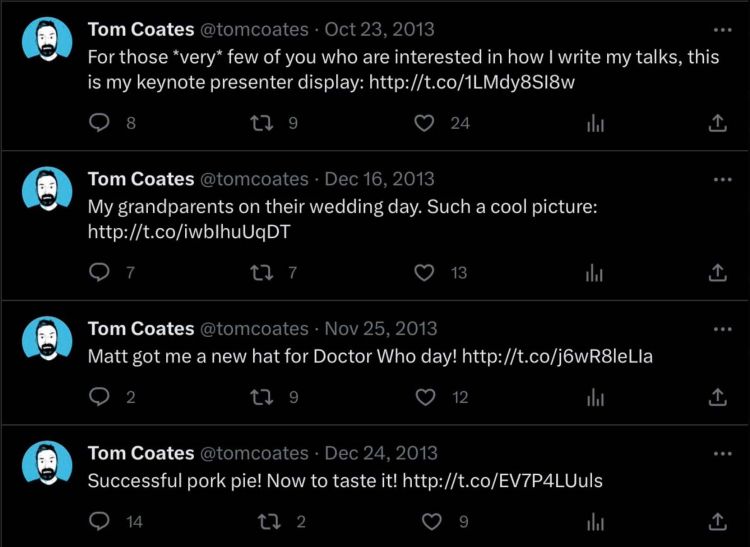Image resolution: width=750 pixels, height=547 pixels.
Task: Open the @tomcoates handle on Nov 25 tweet
Action: pyautogui.click(x=254, y=329)
